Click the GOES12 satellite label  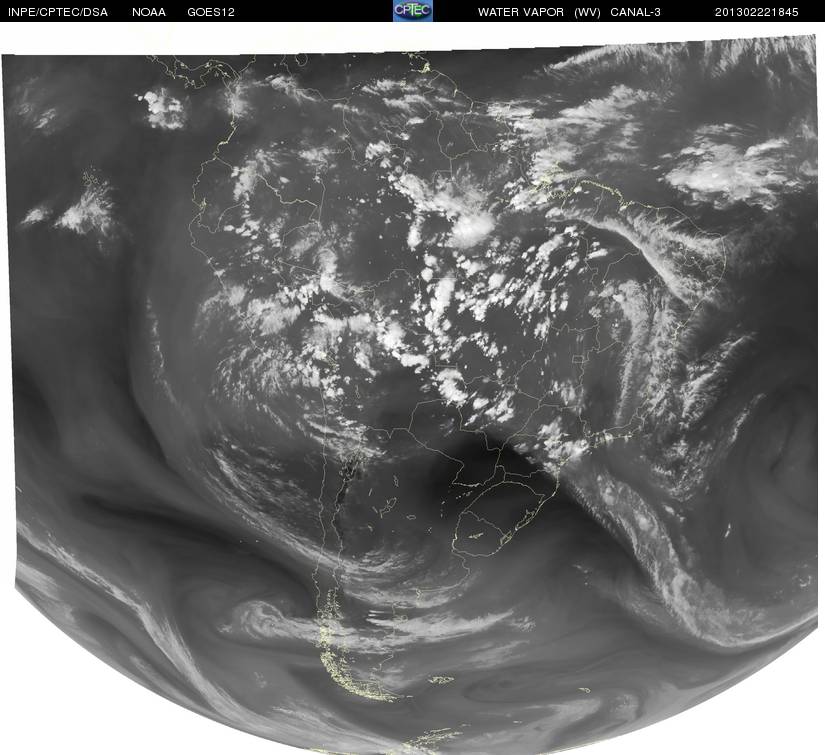211,12
